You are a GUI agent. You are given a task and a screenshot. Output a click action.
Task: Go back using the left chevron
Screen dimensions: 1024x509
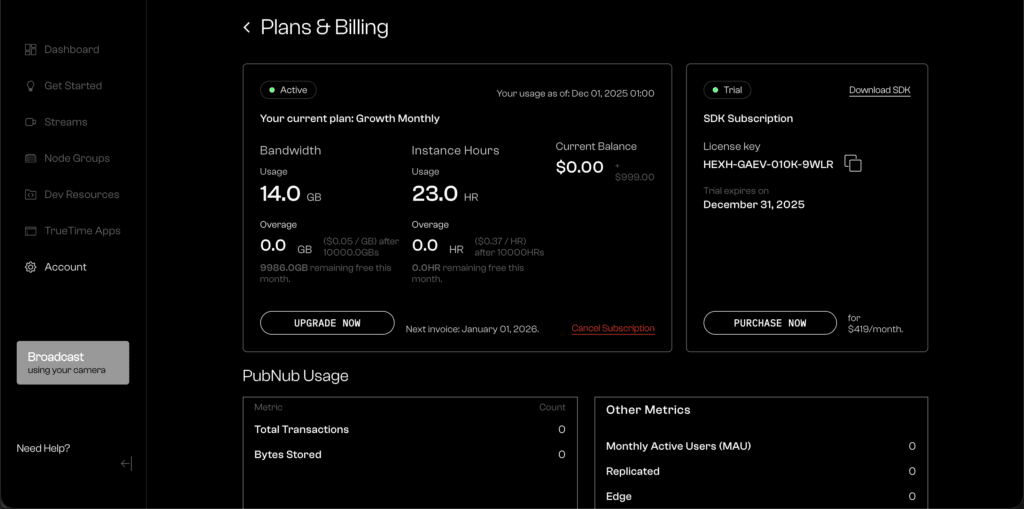(247, 28)
